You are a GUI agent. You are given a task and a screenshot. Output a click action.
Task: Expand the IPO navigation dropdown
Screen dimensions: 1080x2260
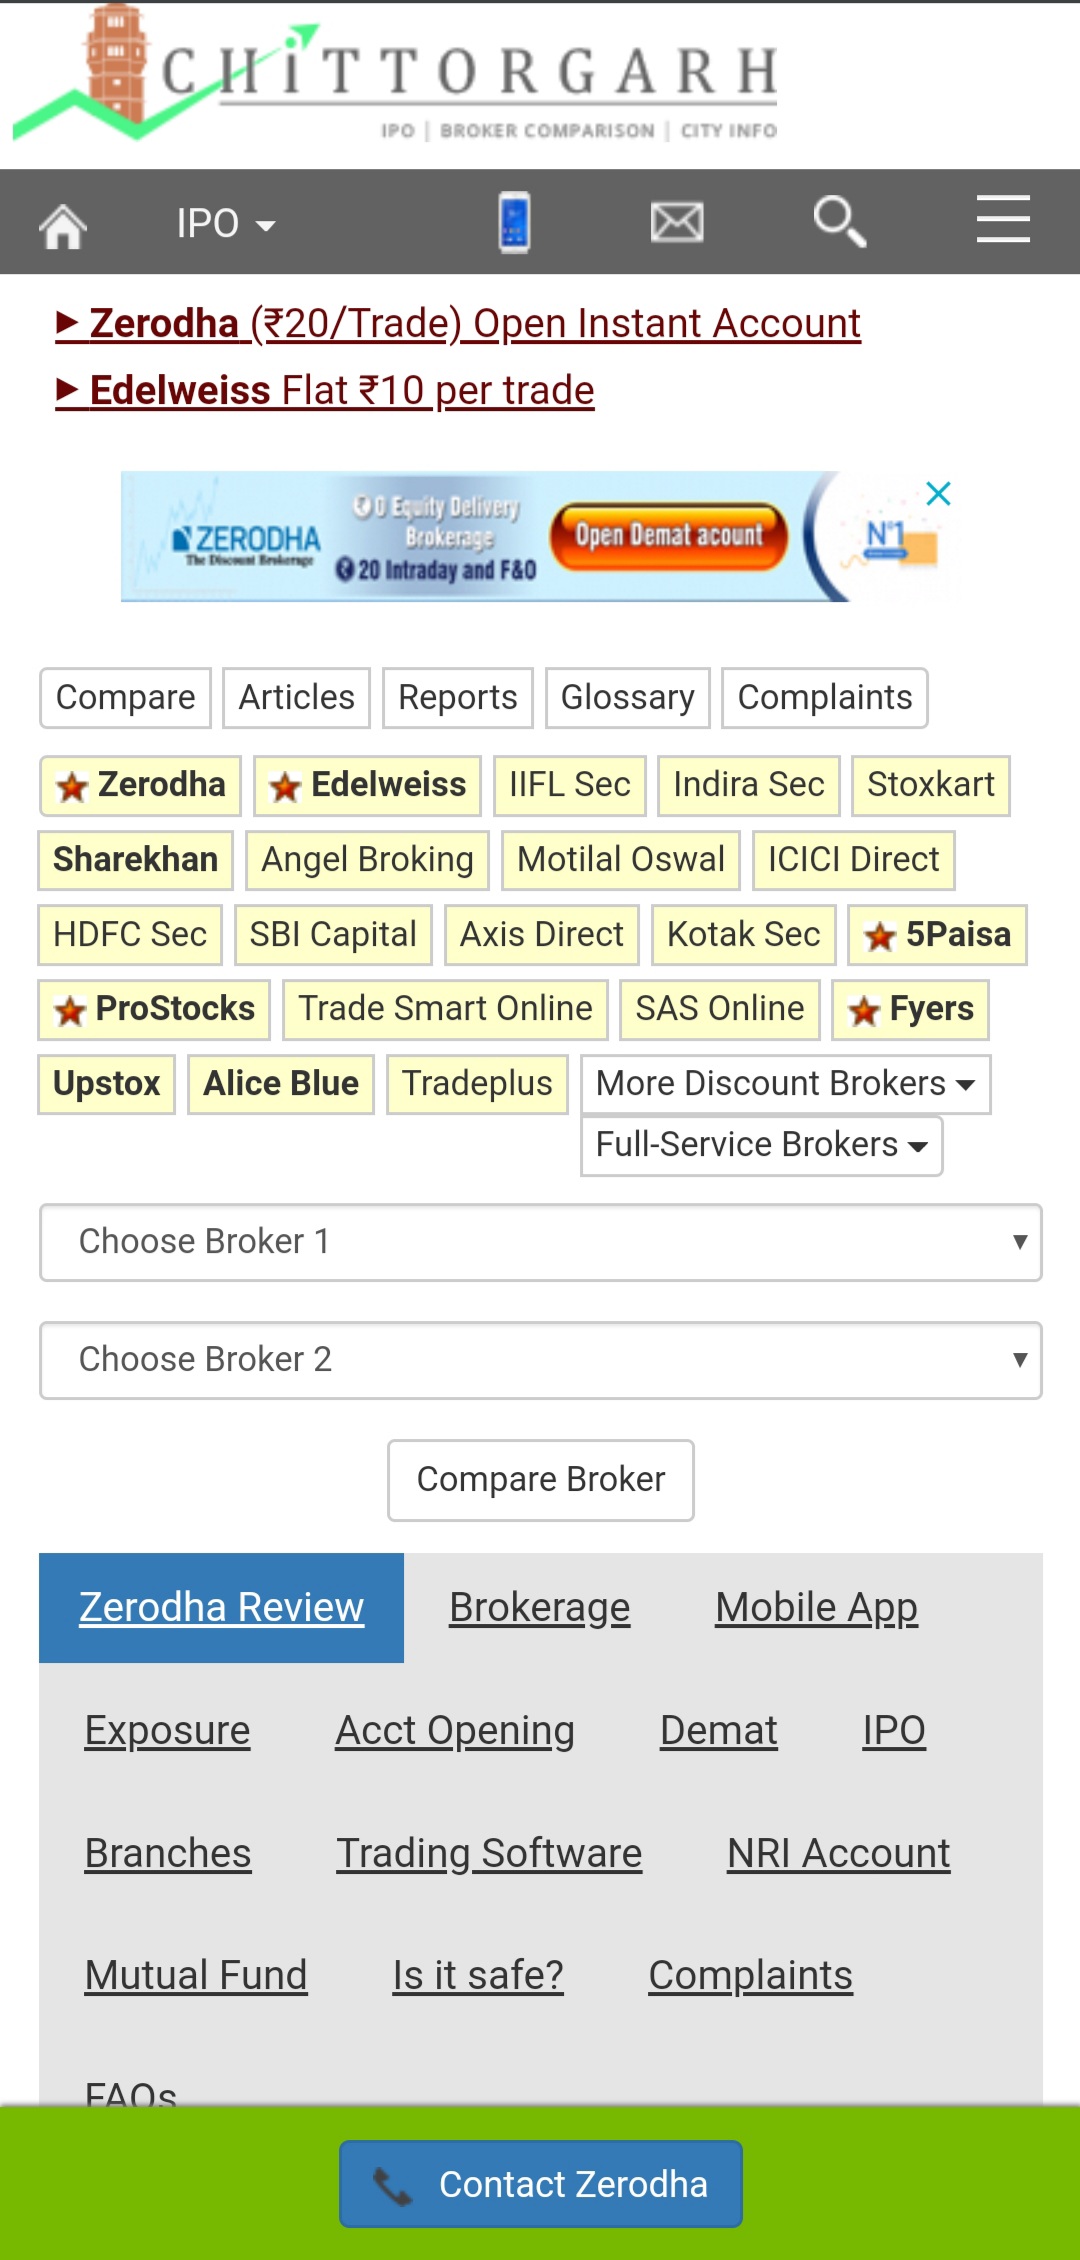click(225, 224)
